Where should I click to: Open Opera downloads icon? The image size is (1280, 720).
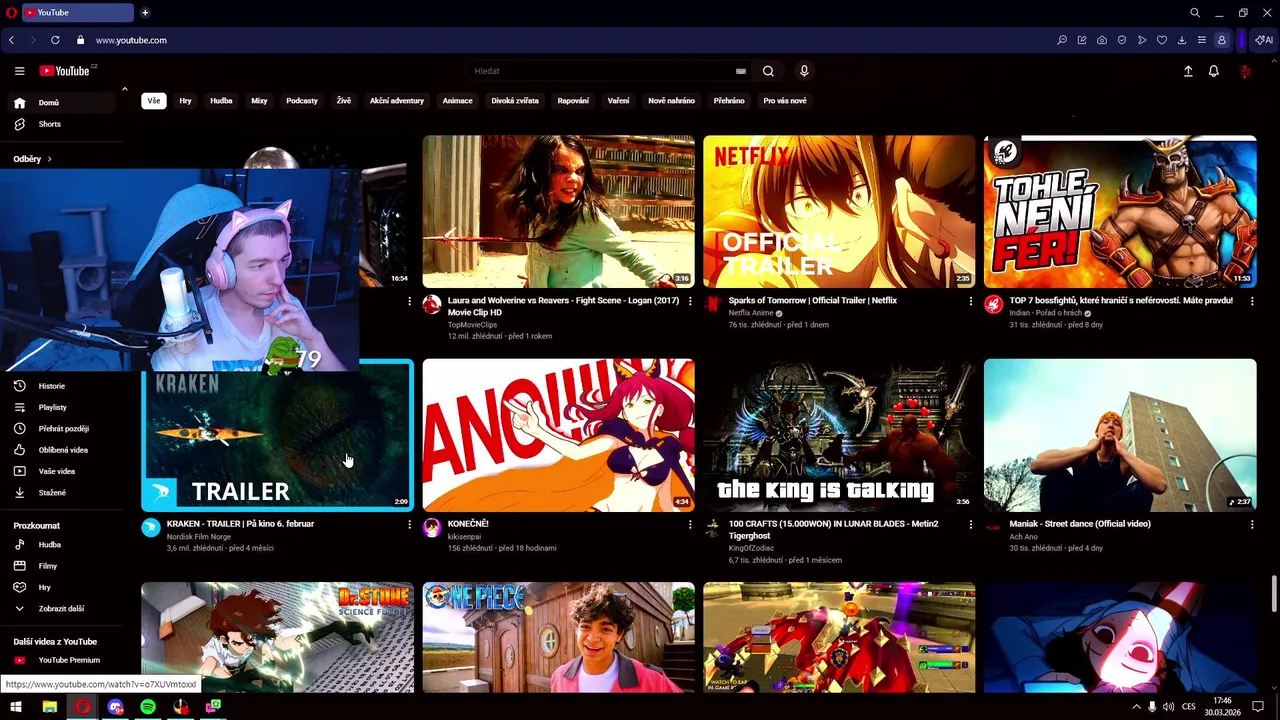click(x=1181, y=40)
